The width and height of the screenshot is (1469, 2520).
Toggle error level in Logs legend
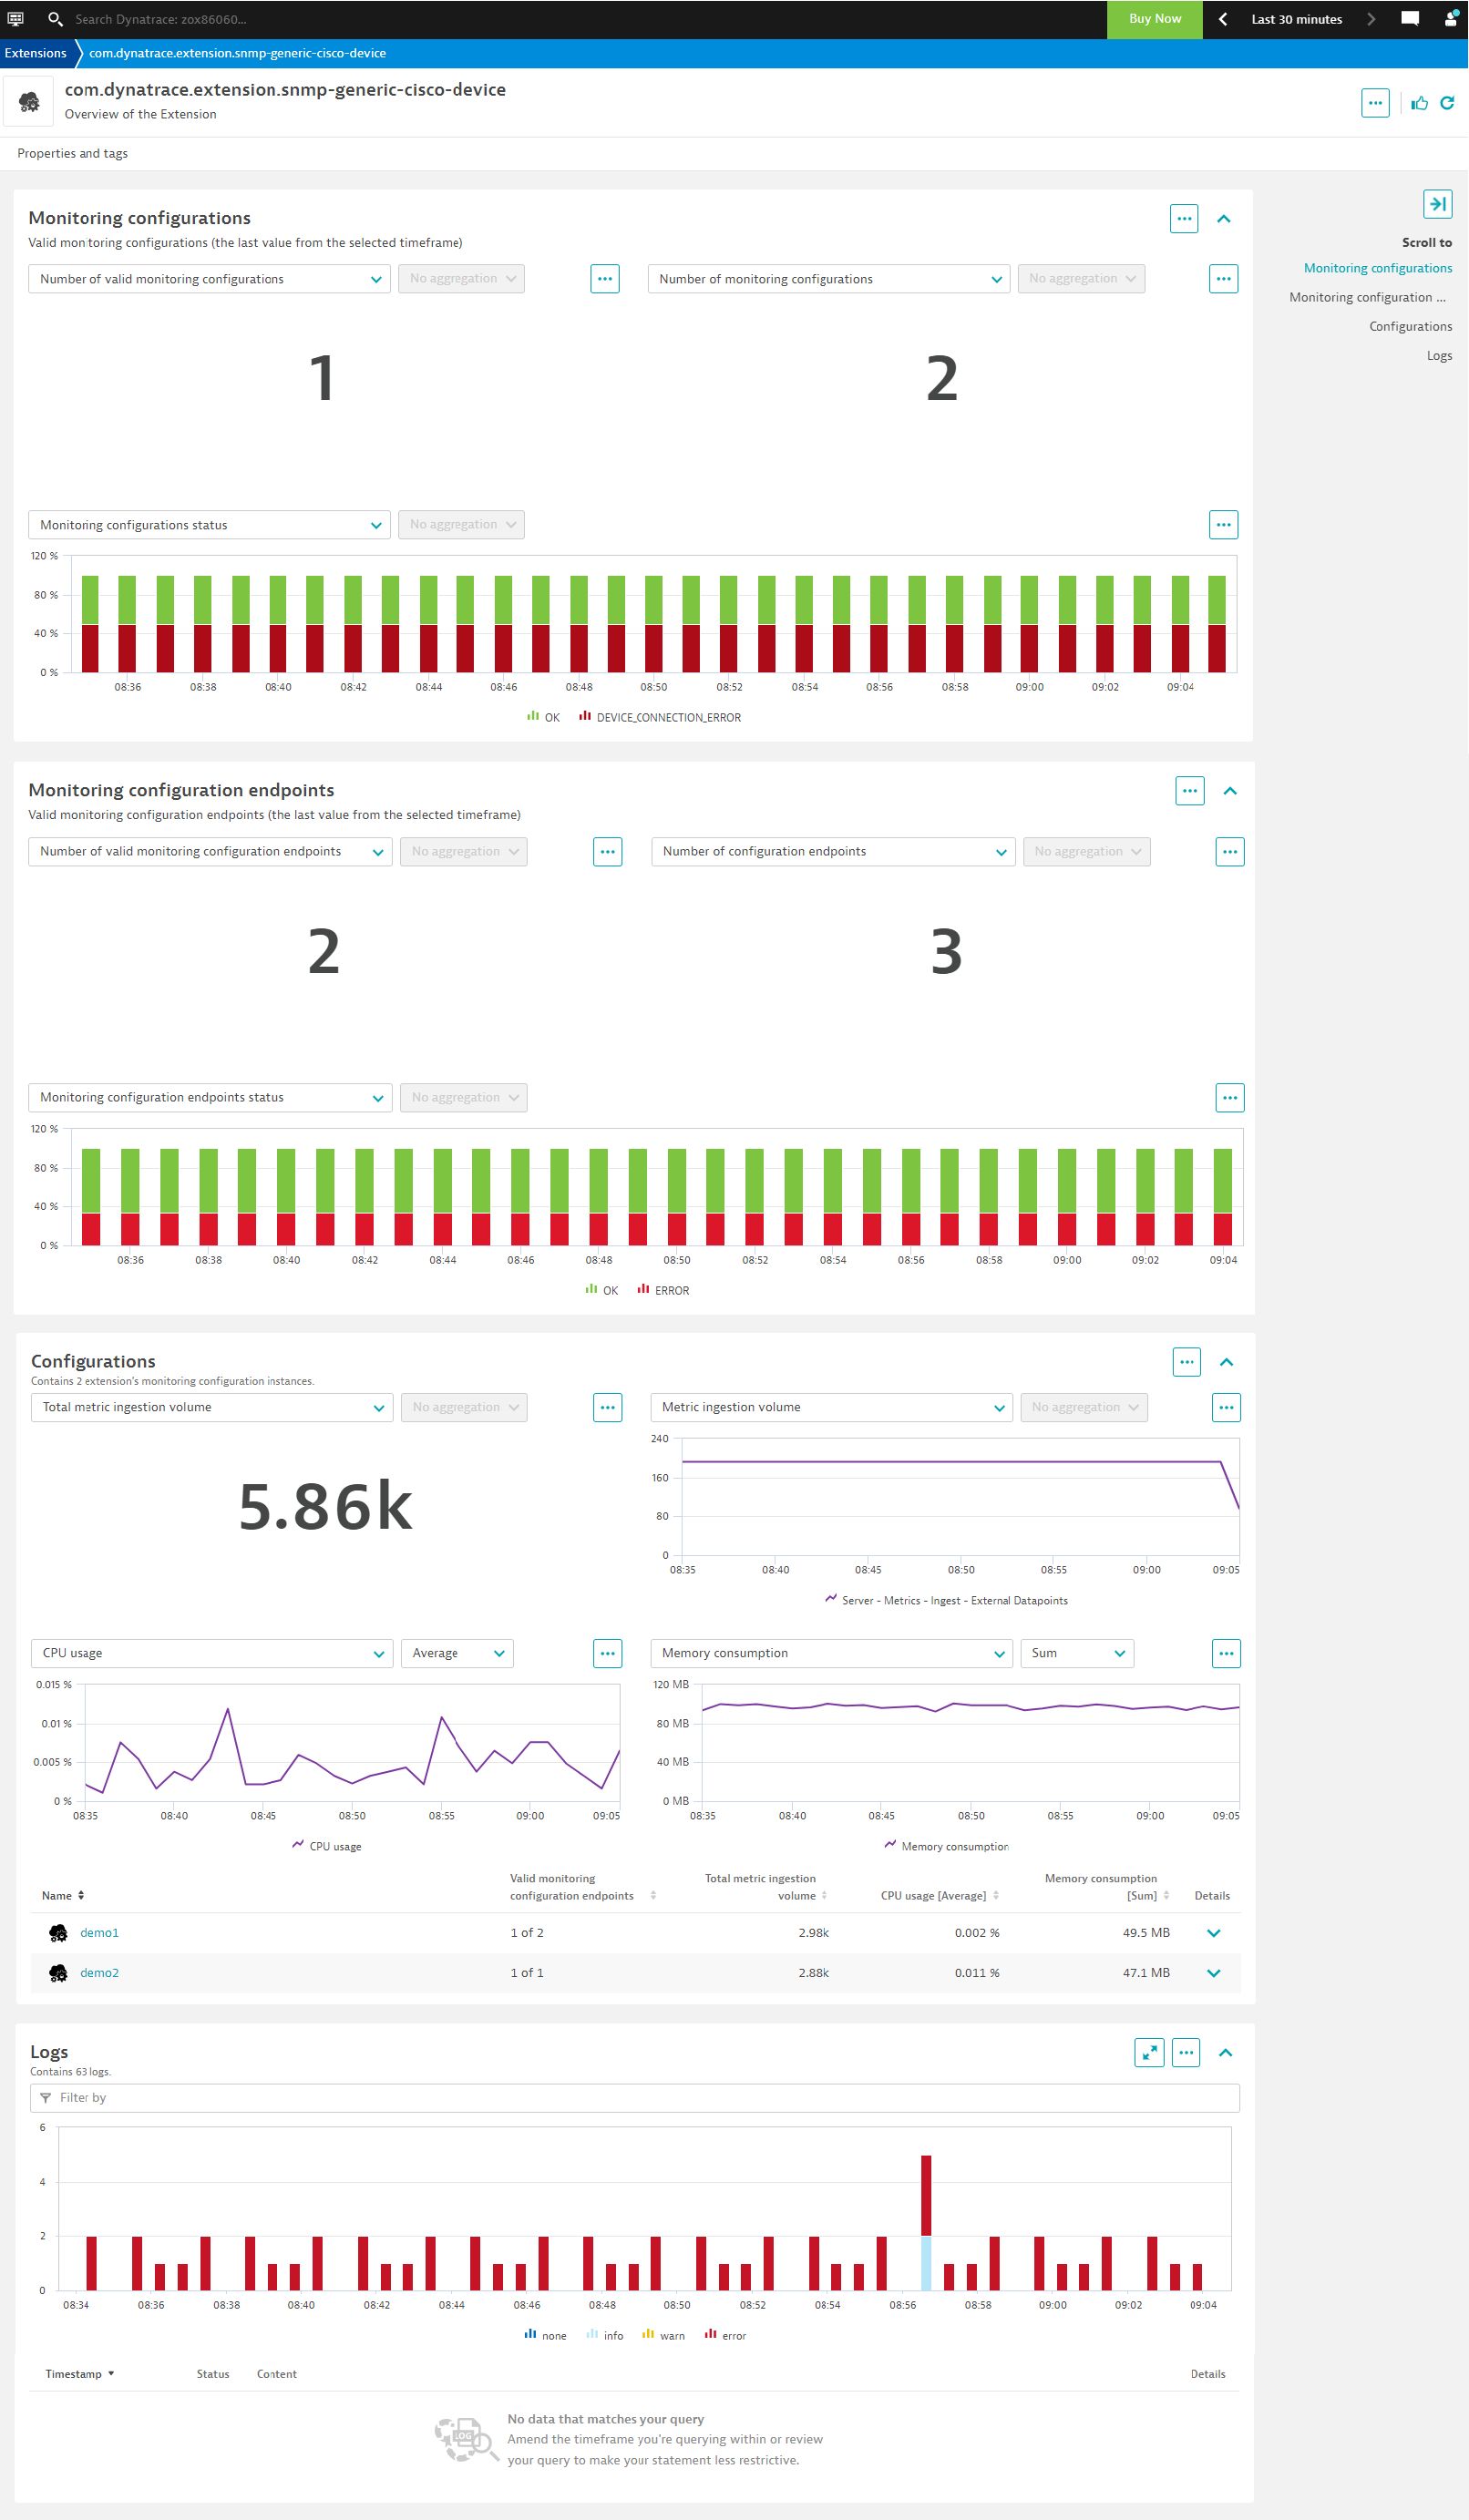click(x=726, y=2336)
